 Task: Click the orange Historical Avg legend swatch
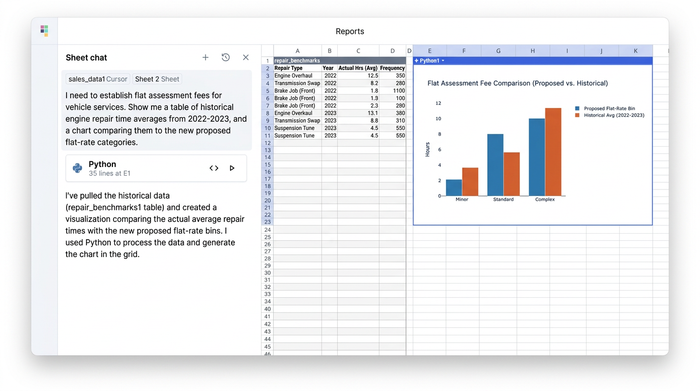pyautogui.click(x=577, y=115)
